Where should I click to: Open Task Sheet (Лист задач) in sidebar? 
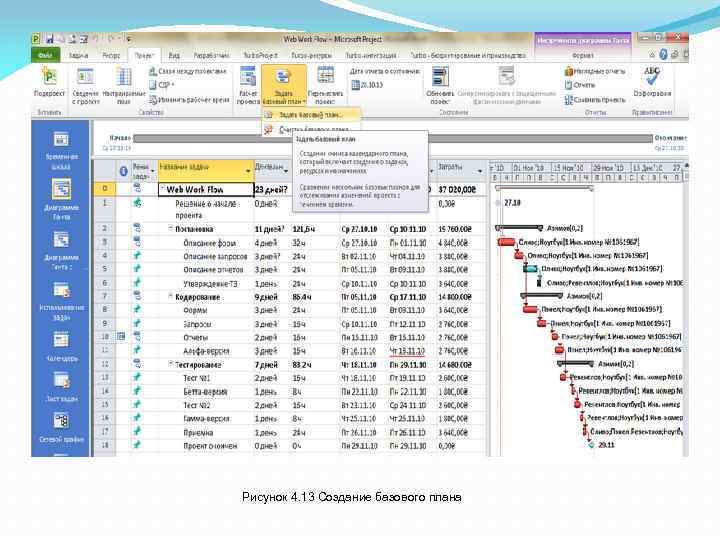point(61,387)
